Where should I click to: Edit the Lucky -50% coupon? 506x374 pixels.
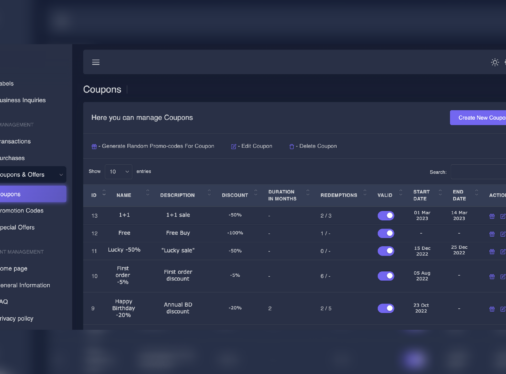click(x=503, y=251)
